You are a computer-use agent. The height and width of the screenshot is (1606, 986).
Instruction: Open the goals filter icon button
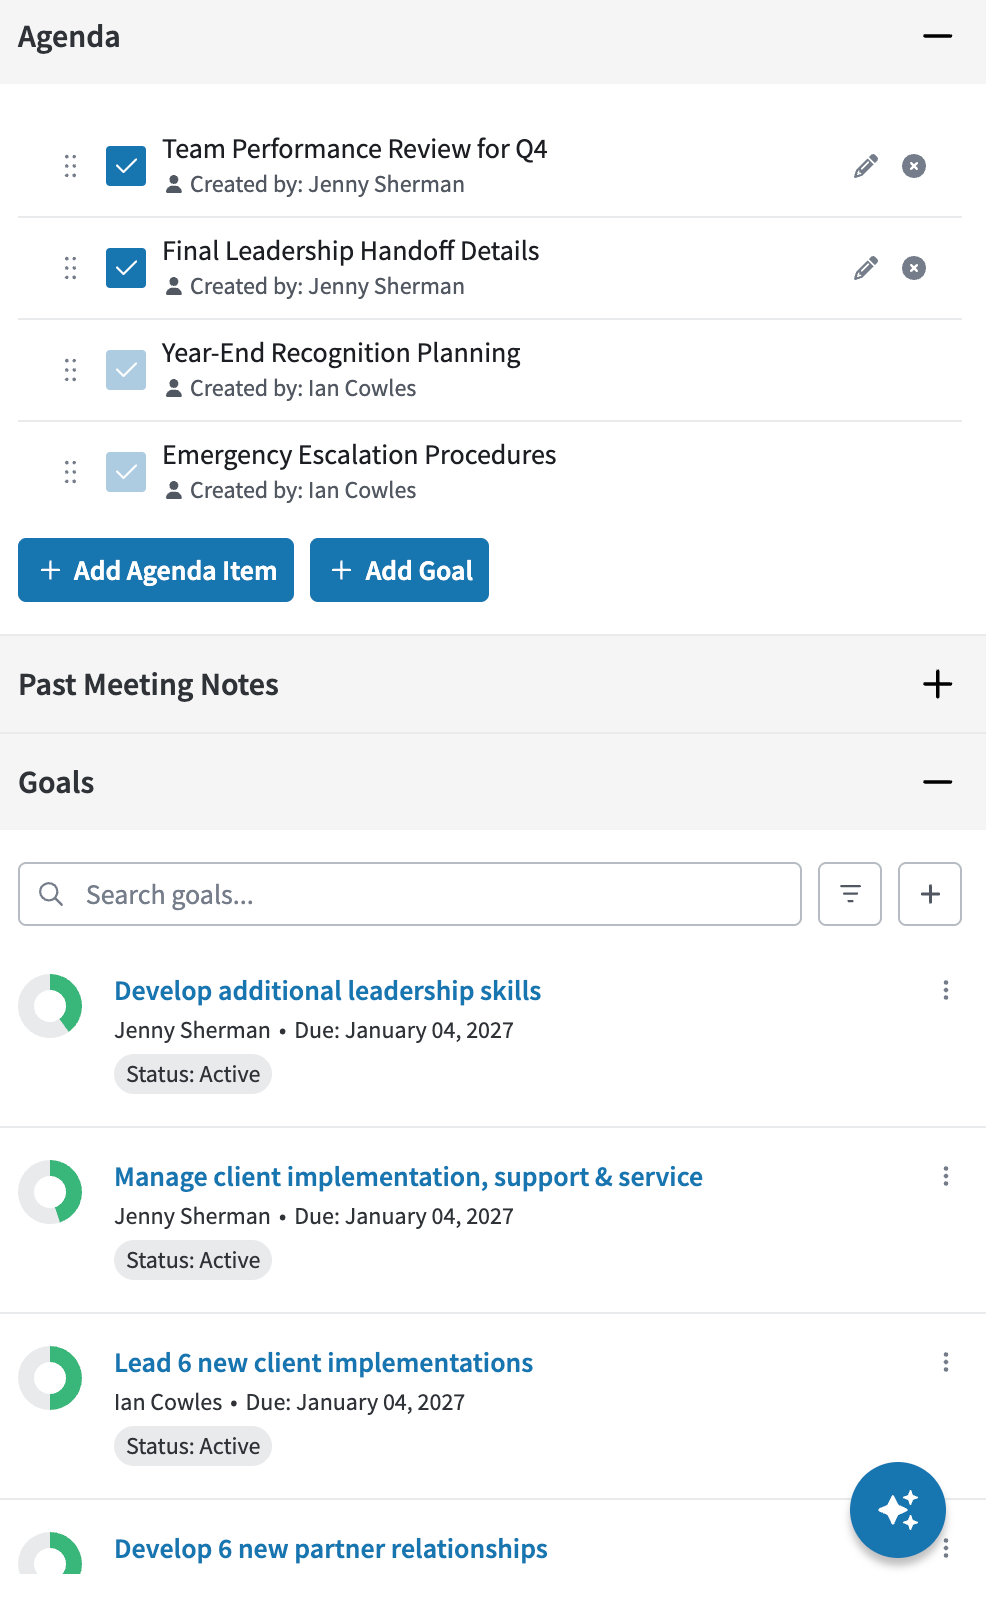(x=850, y=894)
